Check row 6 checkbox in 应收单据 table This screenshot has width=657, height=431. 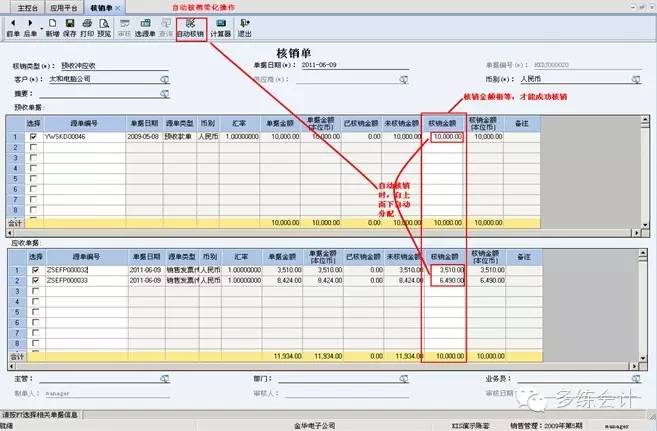point(36,322)
